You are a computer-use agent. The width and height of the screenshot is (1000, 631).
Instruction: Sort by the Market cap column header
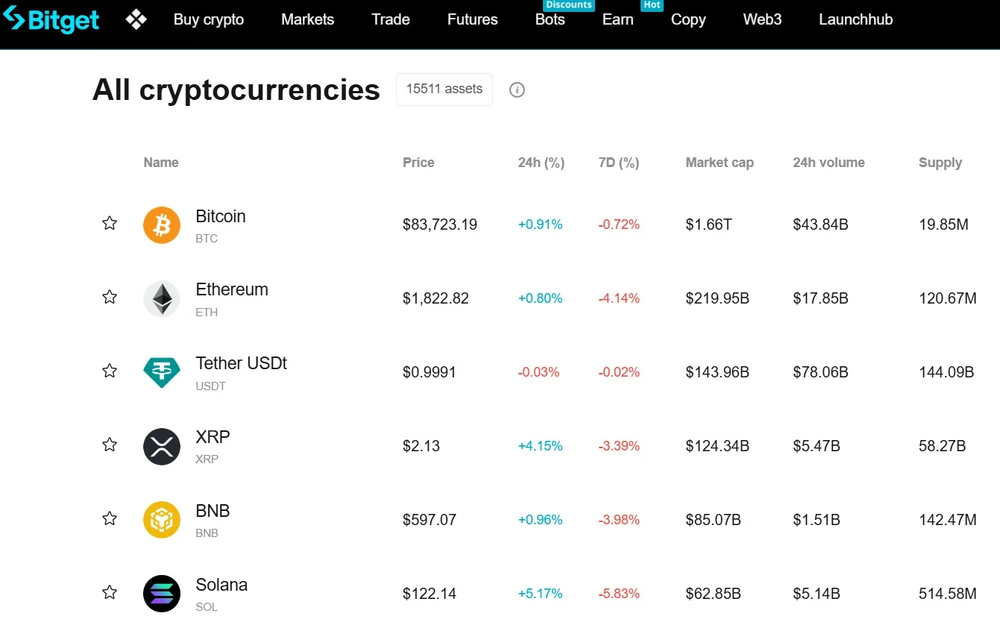tap(719, 162)
